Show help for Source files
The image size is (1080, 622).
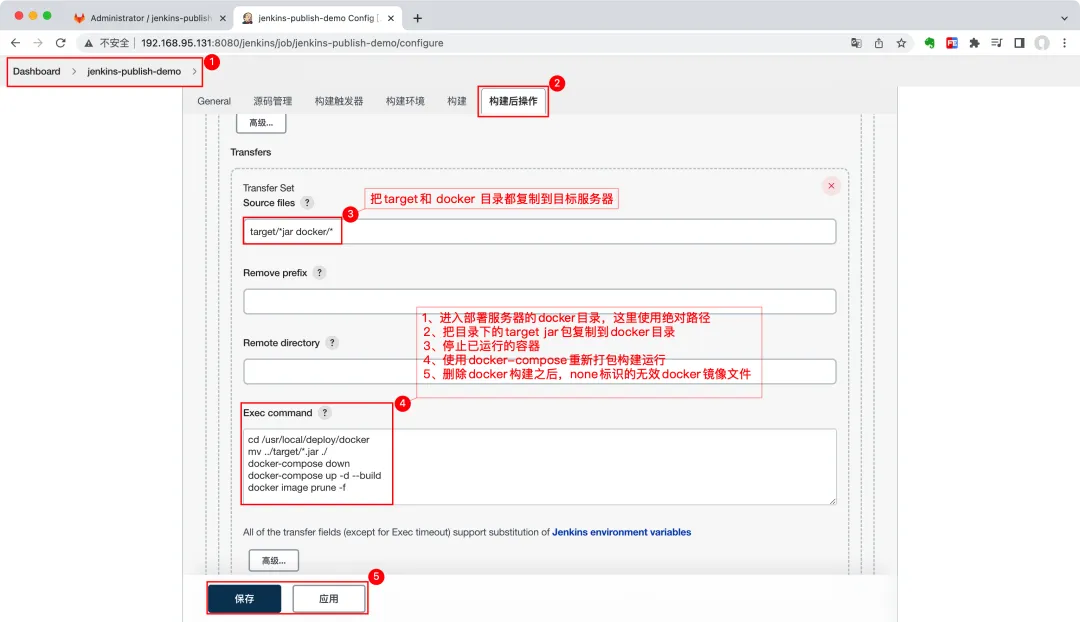tap(307, 203)
